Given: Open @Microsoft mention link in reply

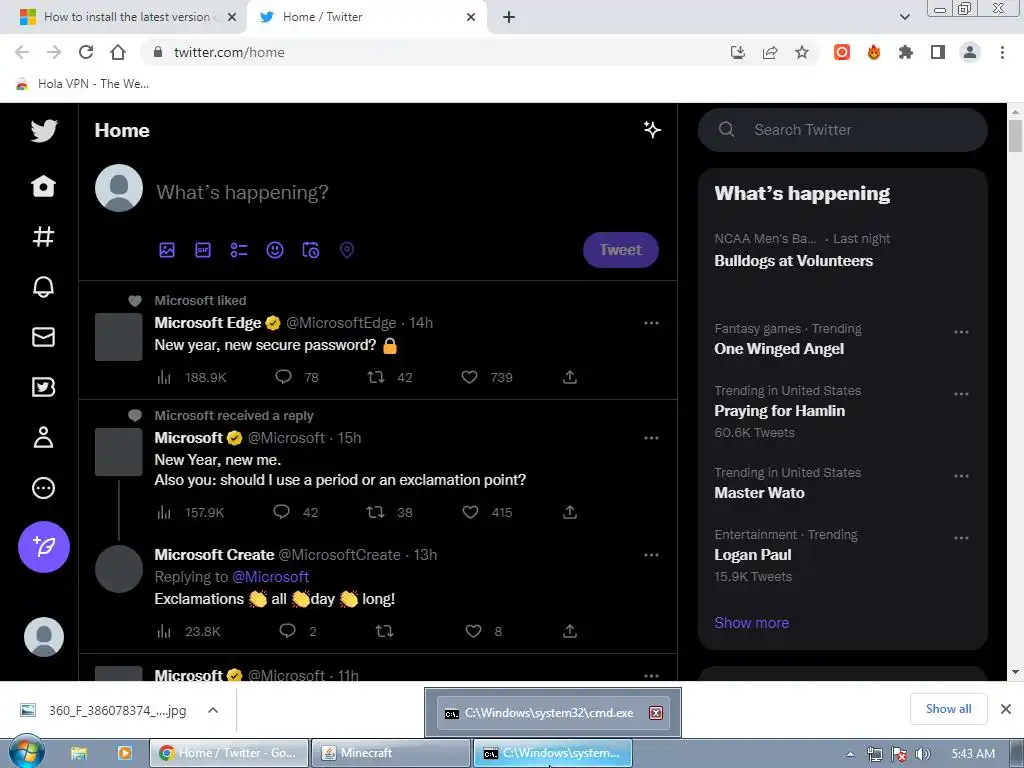Looking at the screenshot, I should coord(270,577).
